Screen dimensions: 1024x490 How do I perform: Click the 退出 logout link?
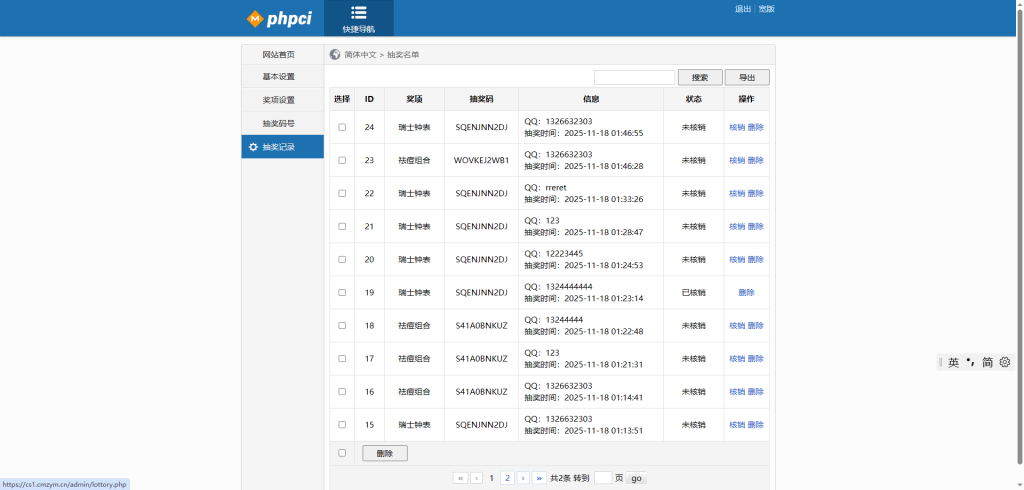(x=743, y=9)
